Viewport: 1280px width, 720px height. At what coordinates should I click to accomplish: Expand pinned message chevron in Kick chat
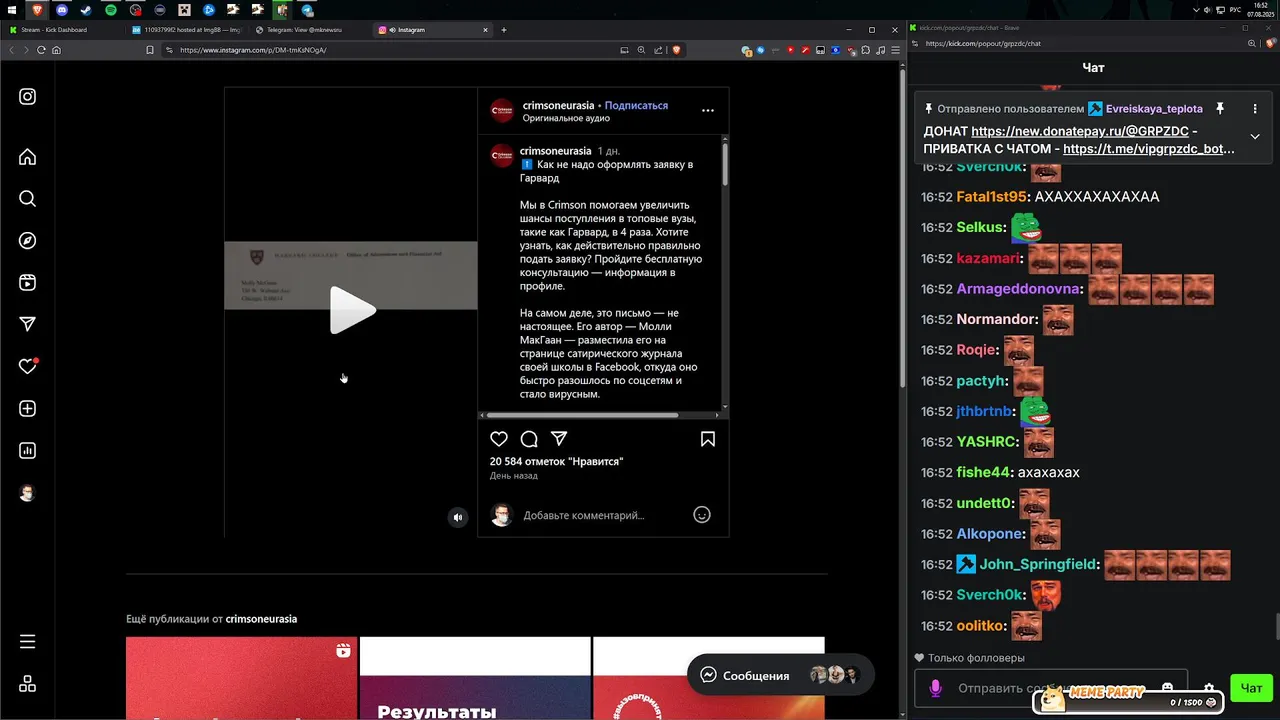point(1255,137)
